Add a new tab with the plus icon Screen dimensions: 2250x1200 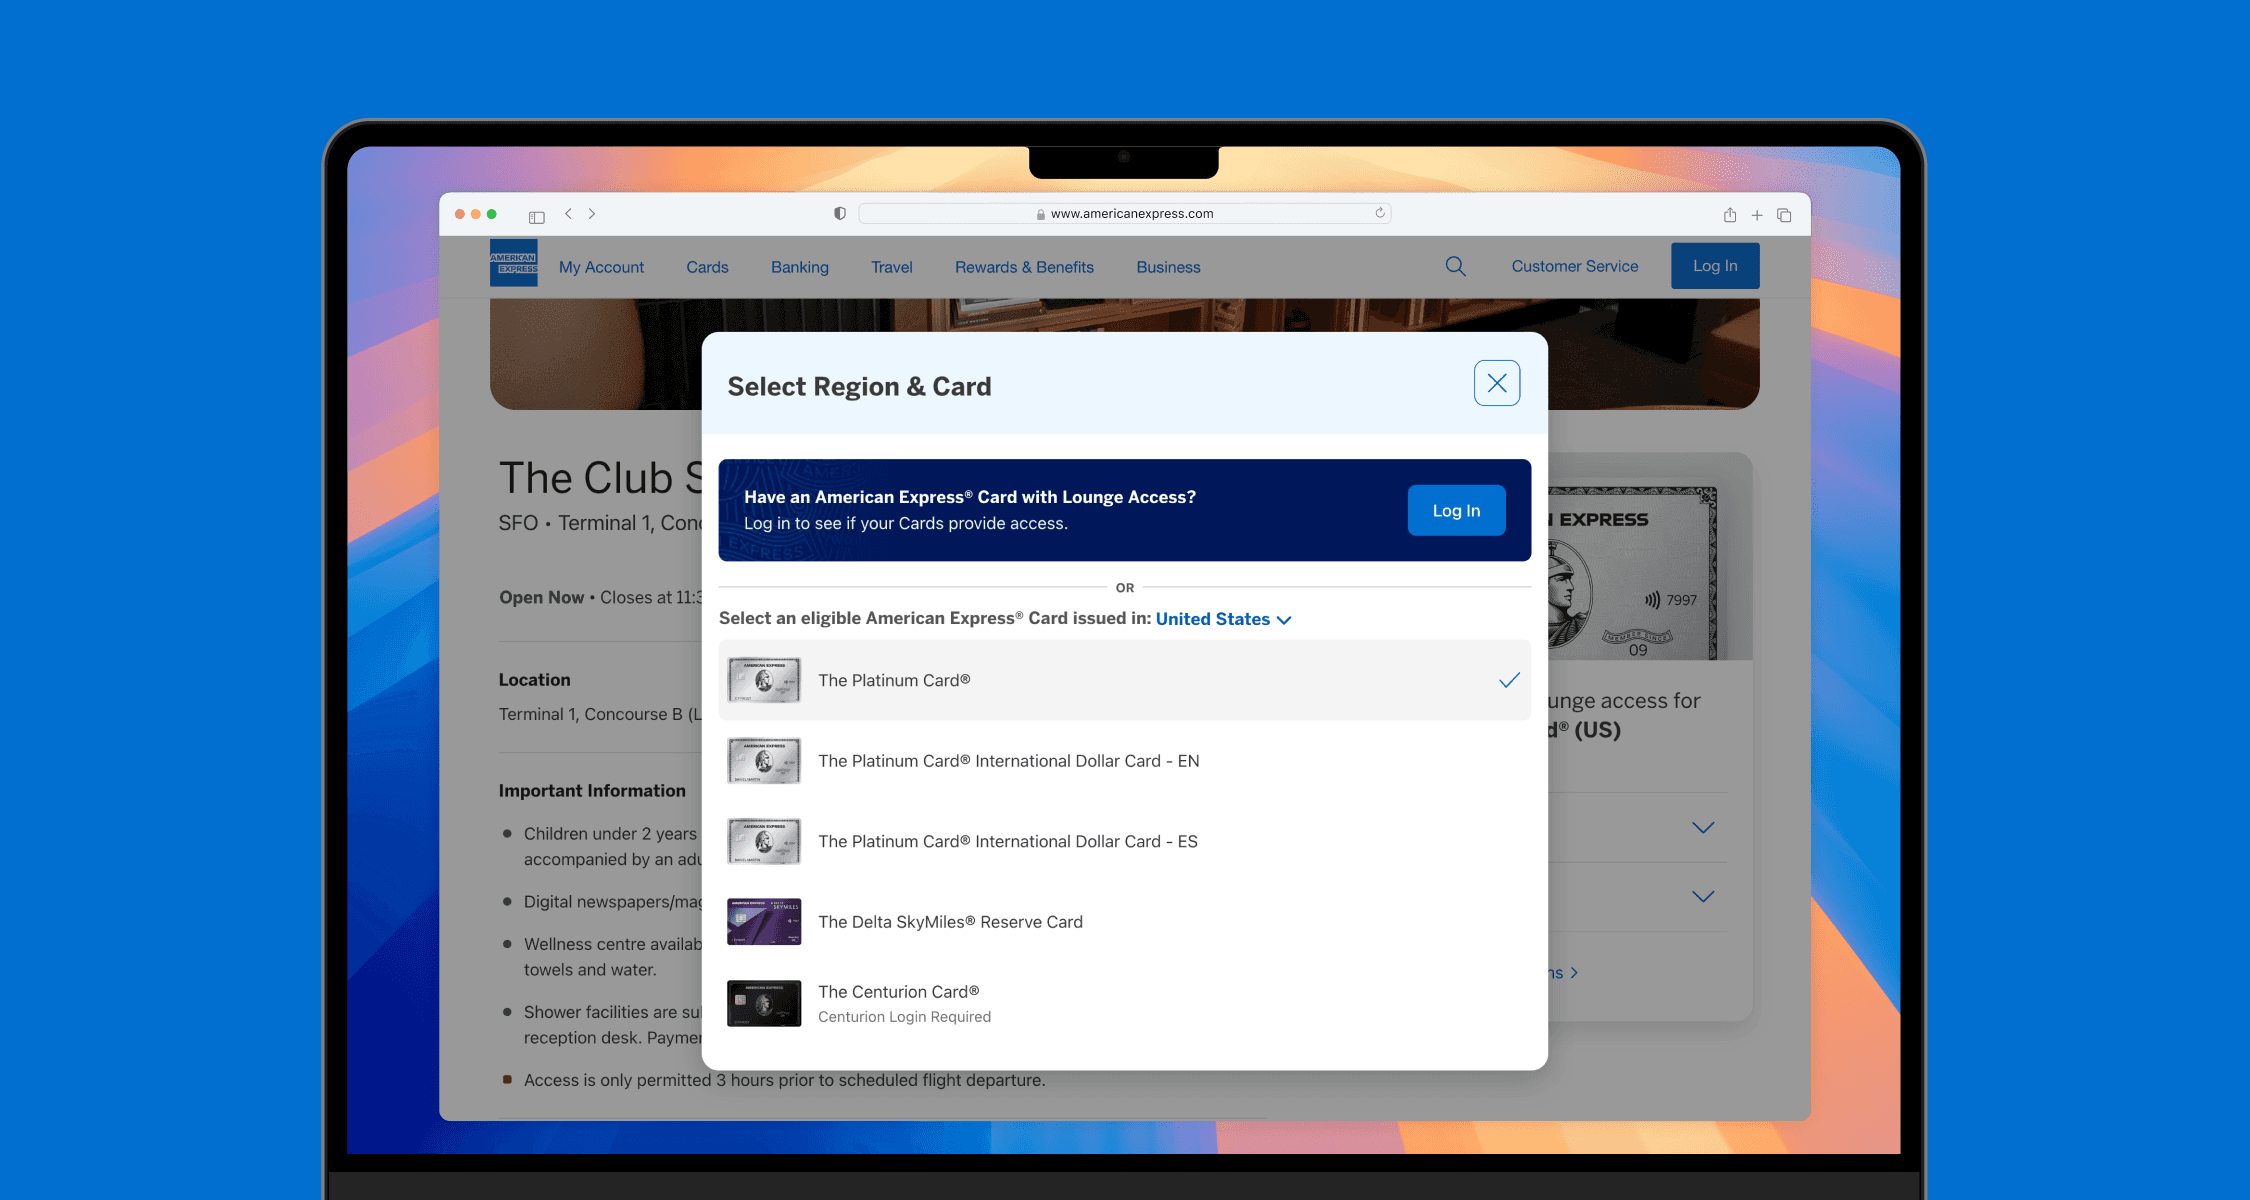coord(1757,215)
